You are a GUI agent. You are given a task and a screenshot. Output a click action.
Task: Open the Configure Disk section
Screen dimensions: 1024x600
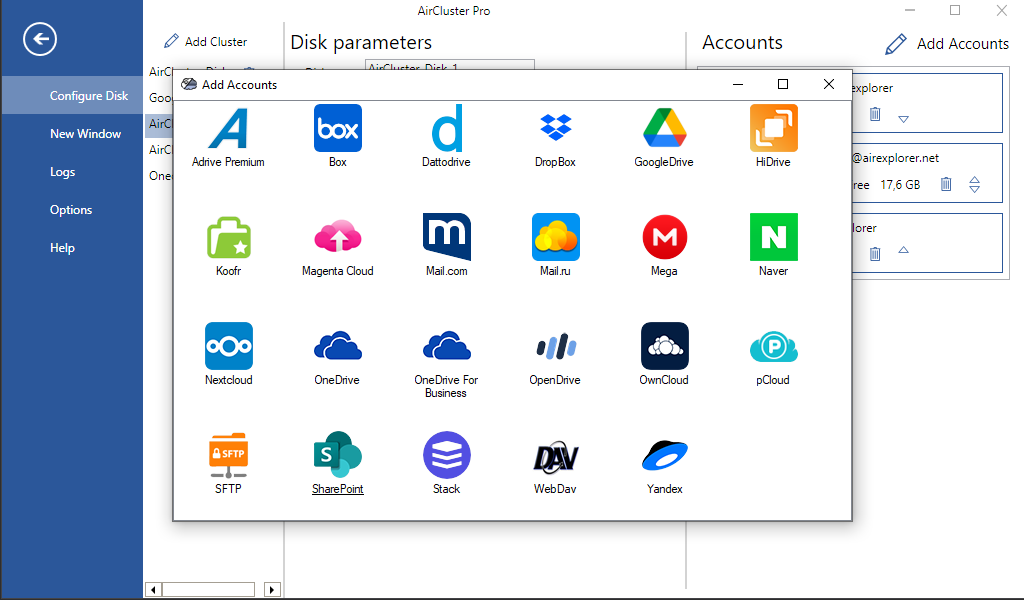(72, 95)
